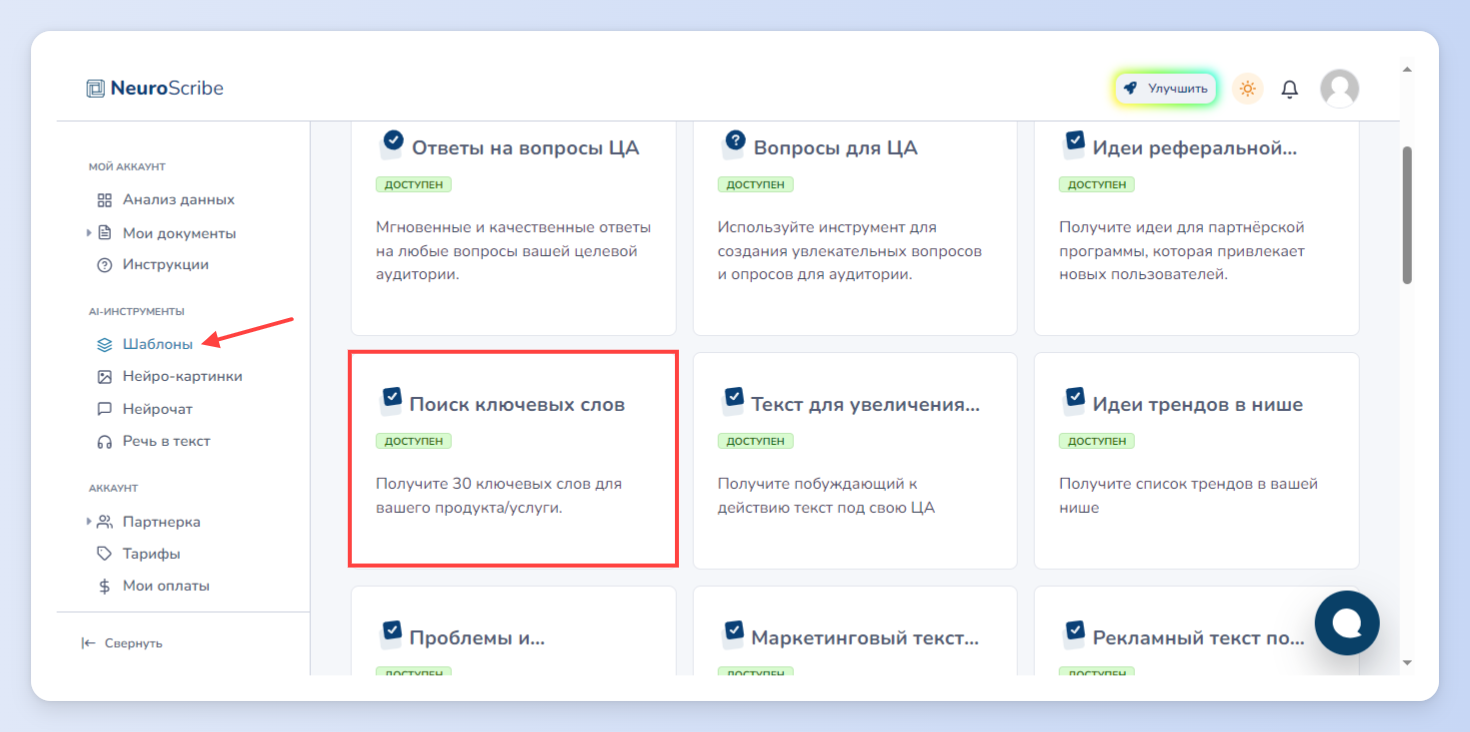Click description 'Получите список трендов в вашей нише'
Screen dimensions: 1470x732
1189,496
